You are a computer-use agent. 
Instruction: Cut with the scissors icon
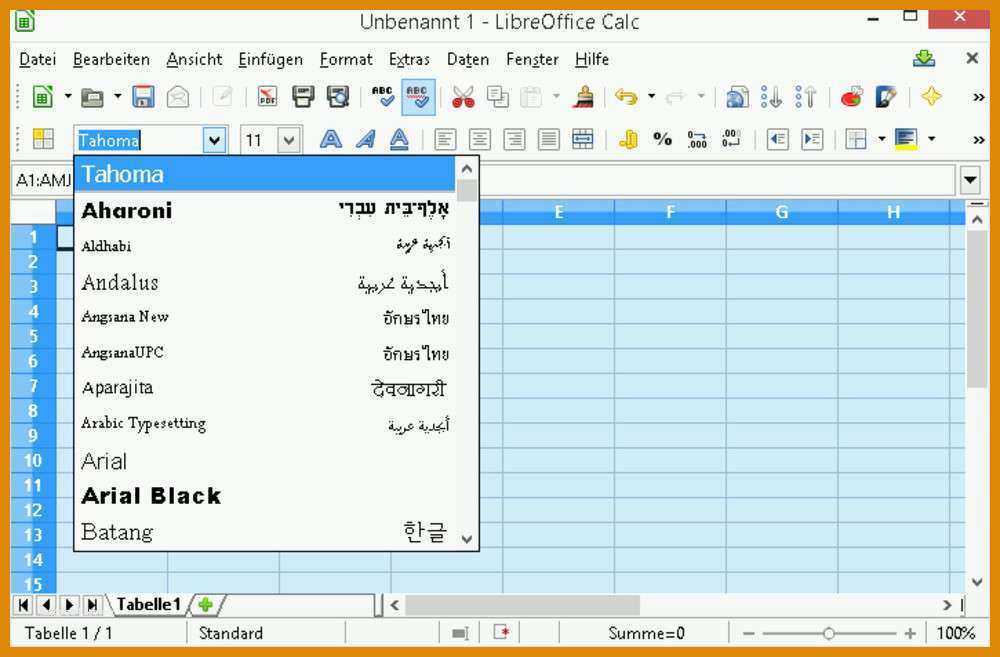point(464,97)
